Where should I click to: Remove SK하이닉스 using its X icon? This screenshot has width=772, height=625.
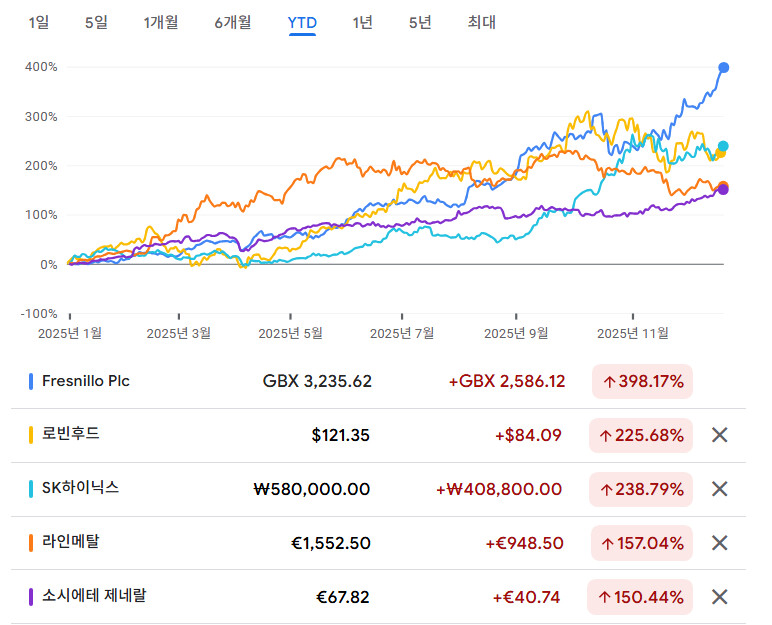click(x=718, y=489)
